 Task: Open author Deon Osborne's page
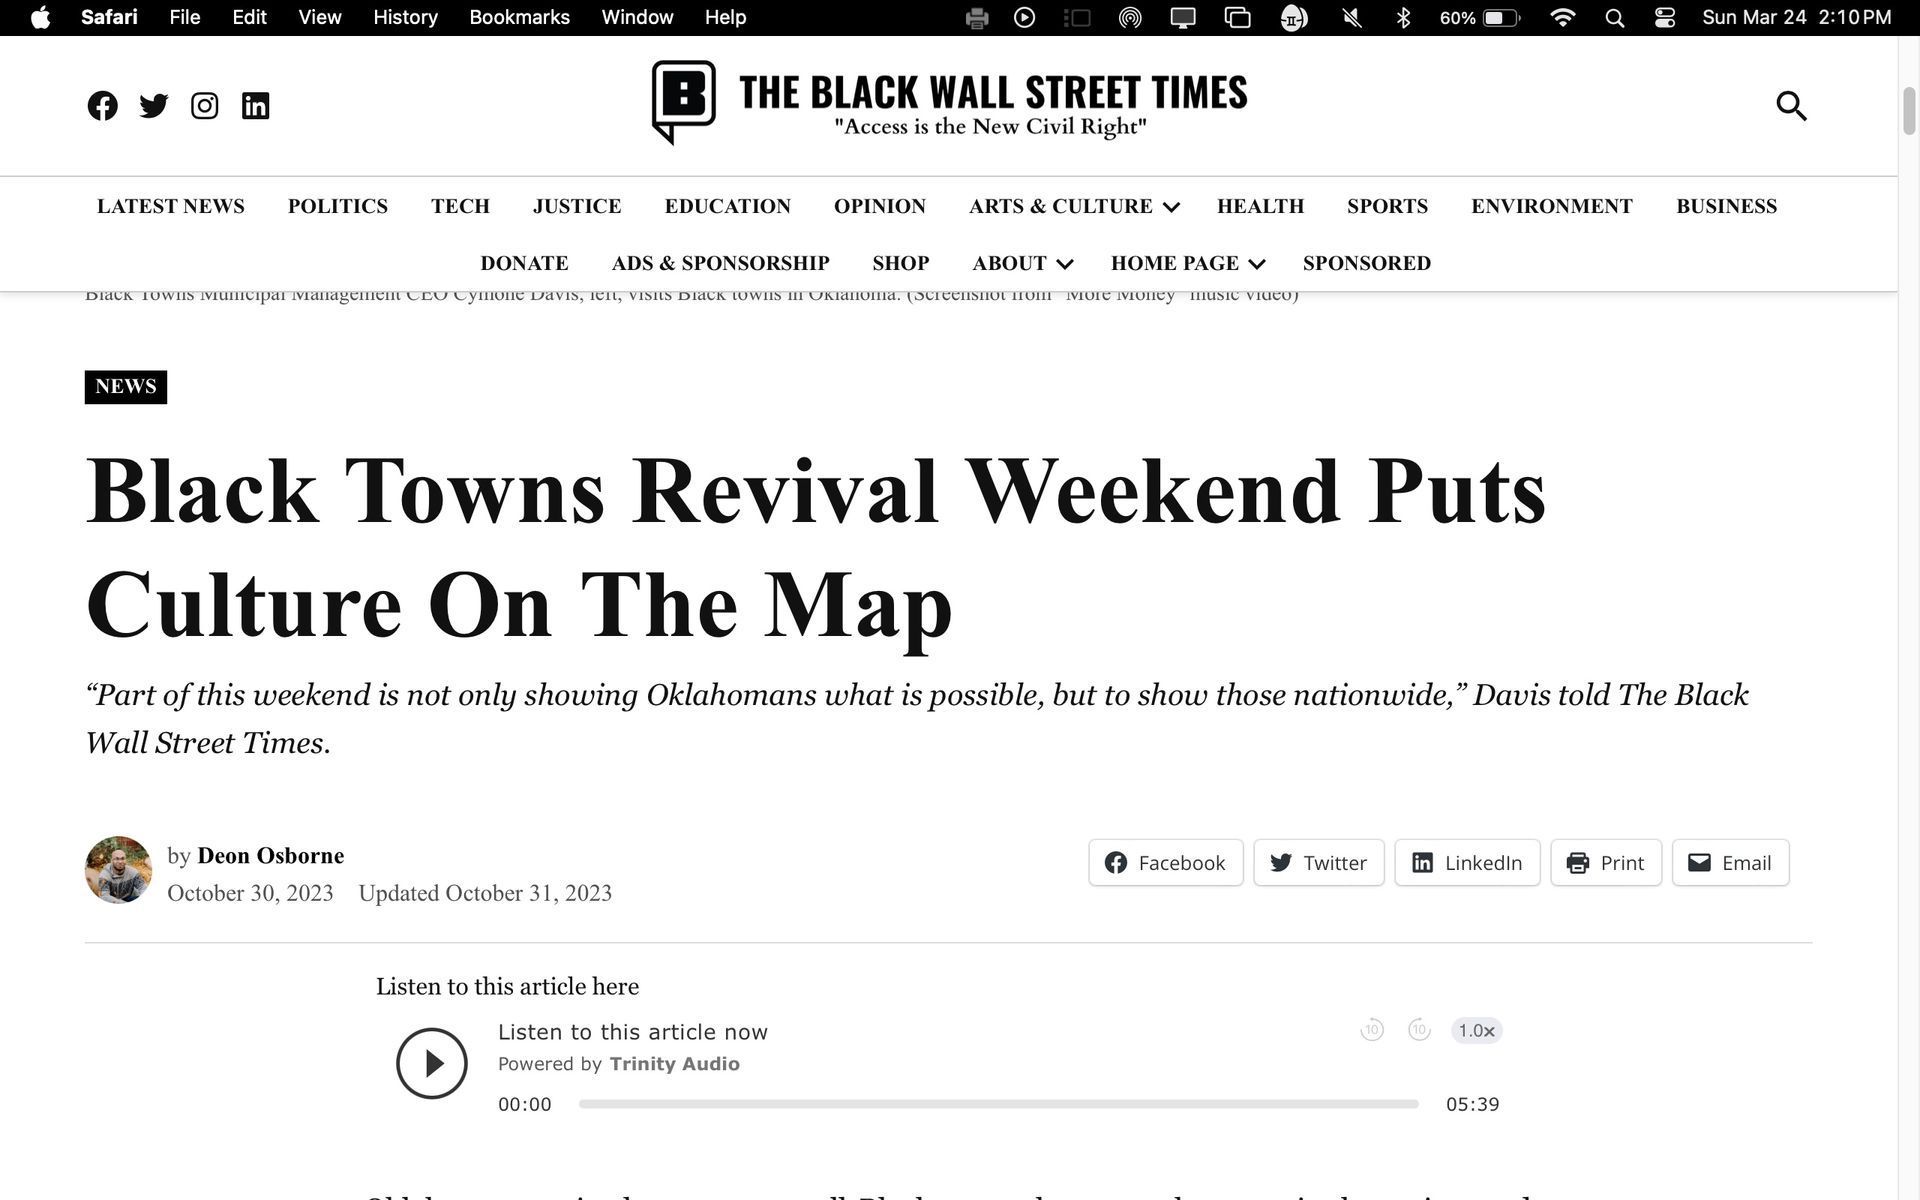(x=270, y=856)
